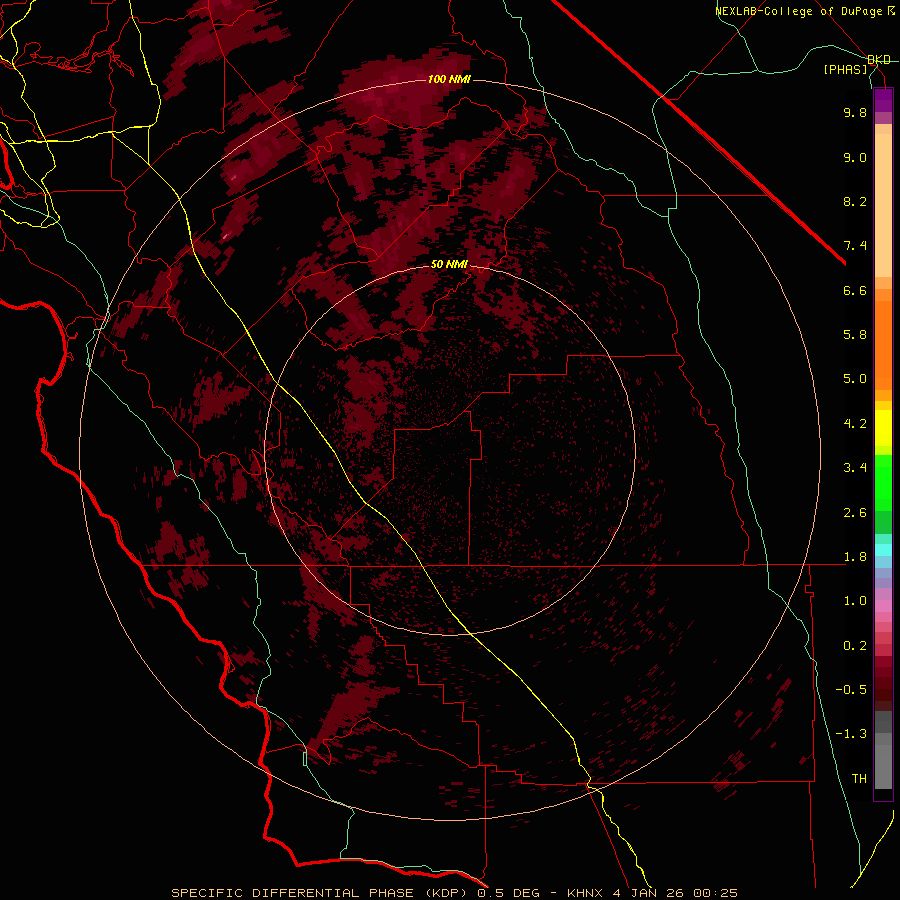Screen dimensions: 900x900
Task: Select the cyan band of the color bar
Action: click(883, 550)
